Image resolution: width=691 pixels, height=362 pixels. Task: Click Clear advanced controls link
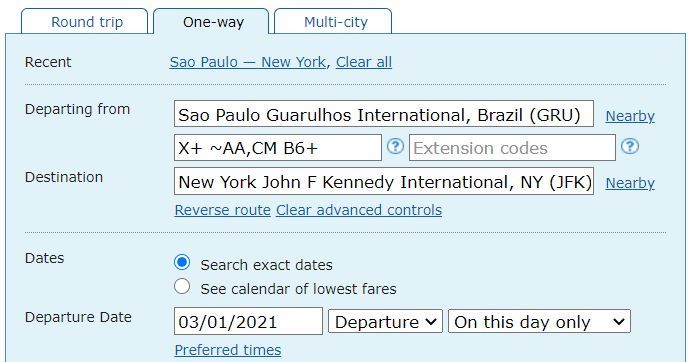(x=359, y=210)
